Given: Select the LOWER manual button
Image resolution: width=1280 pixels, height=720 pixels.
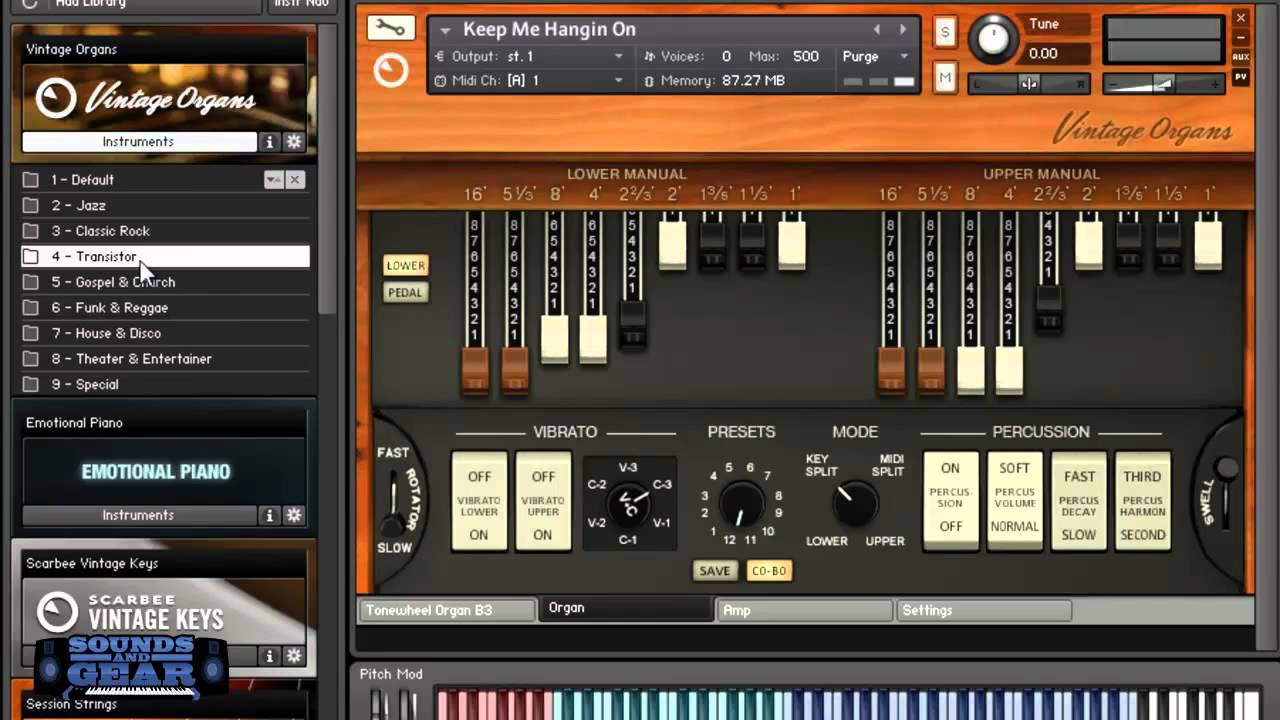Looking at the screenshot, I should click(x=405, y=265).
